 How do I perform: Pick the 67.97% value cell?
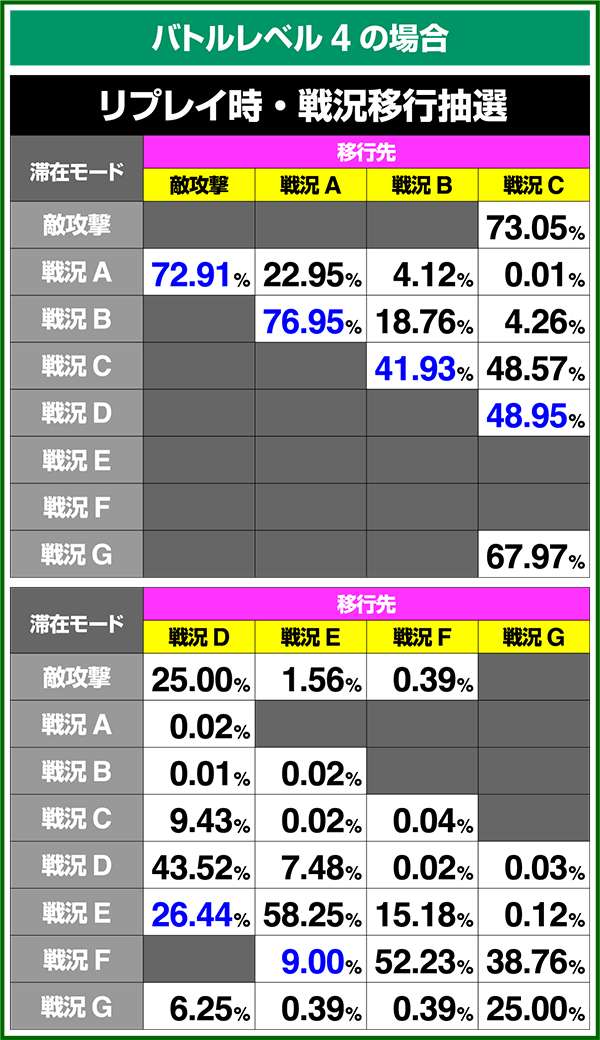[533, 555]
